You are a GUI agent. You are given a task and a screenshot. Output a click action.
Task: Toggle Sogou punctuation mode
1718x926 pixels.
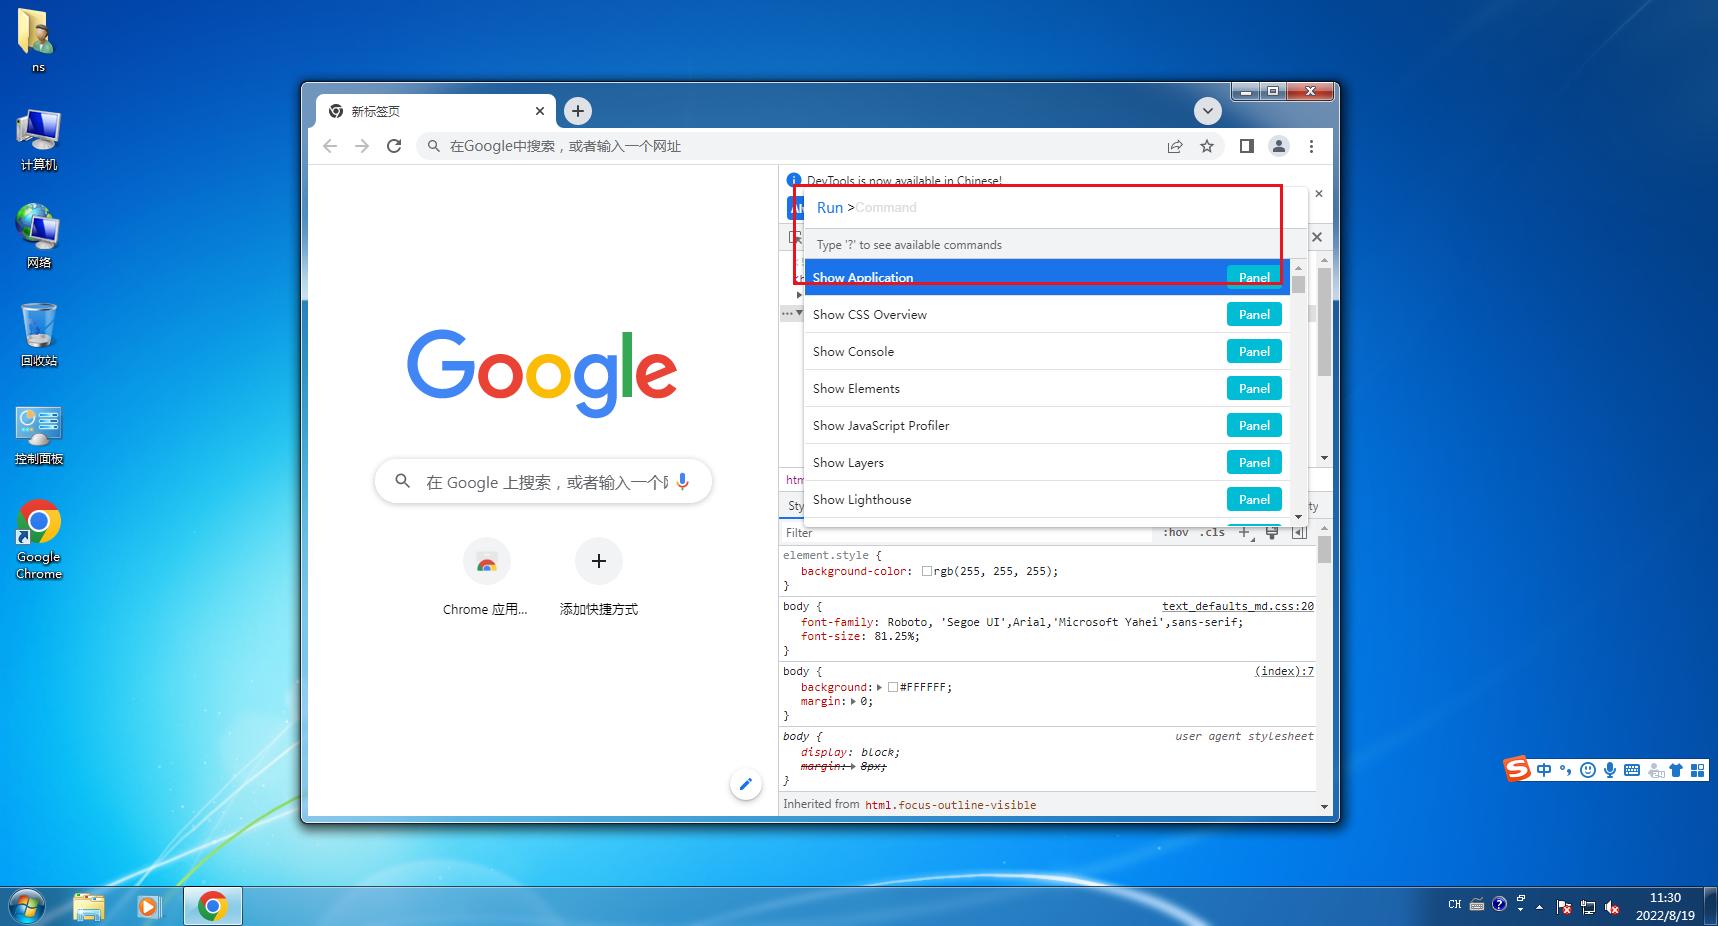1566,770
